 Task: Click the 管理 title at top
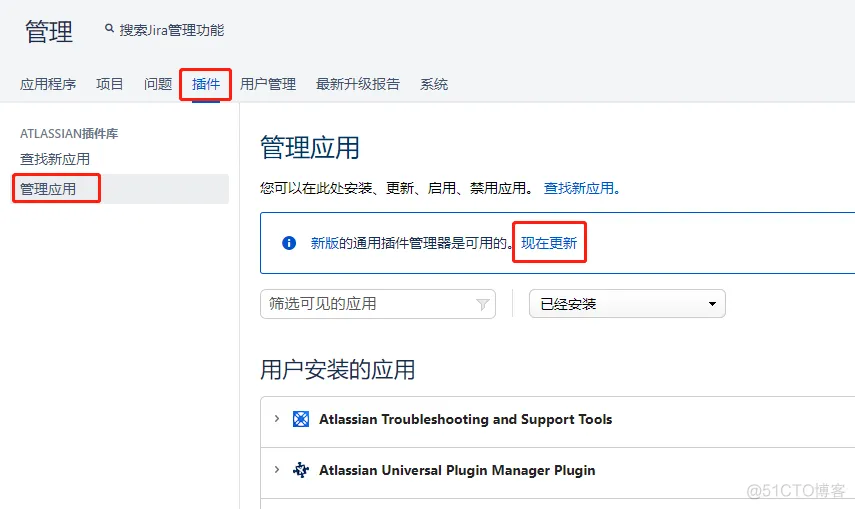click(49, 31)
